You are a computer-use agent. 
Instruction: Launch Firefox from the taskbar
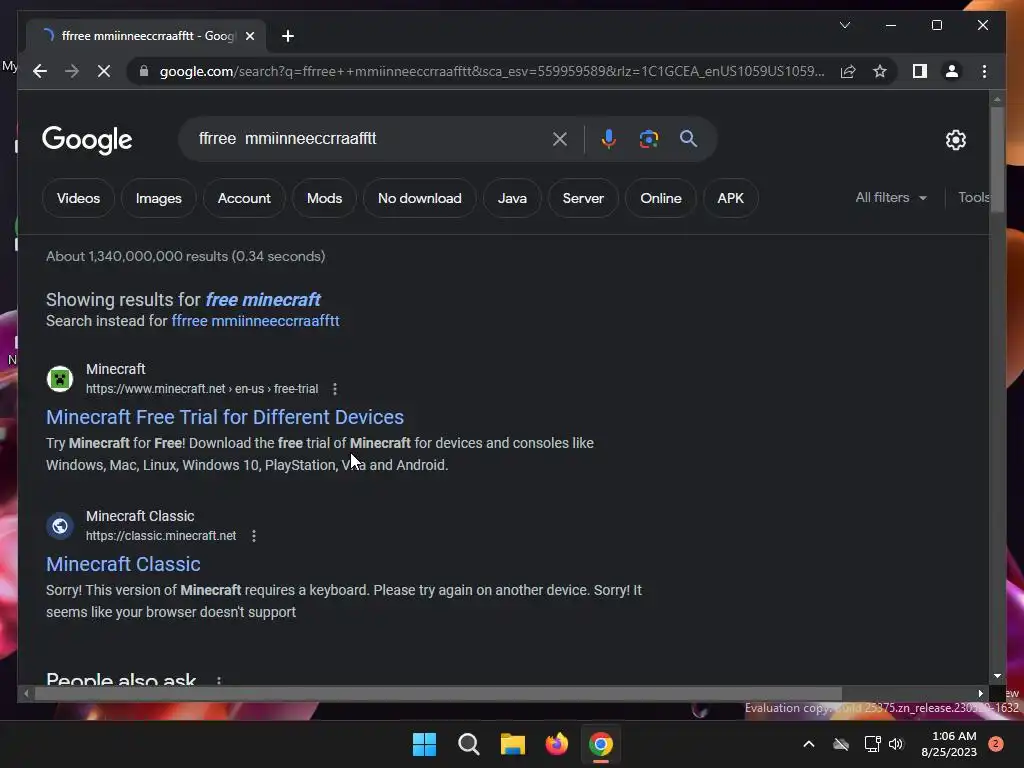[x=556, y=744]
